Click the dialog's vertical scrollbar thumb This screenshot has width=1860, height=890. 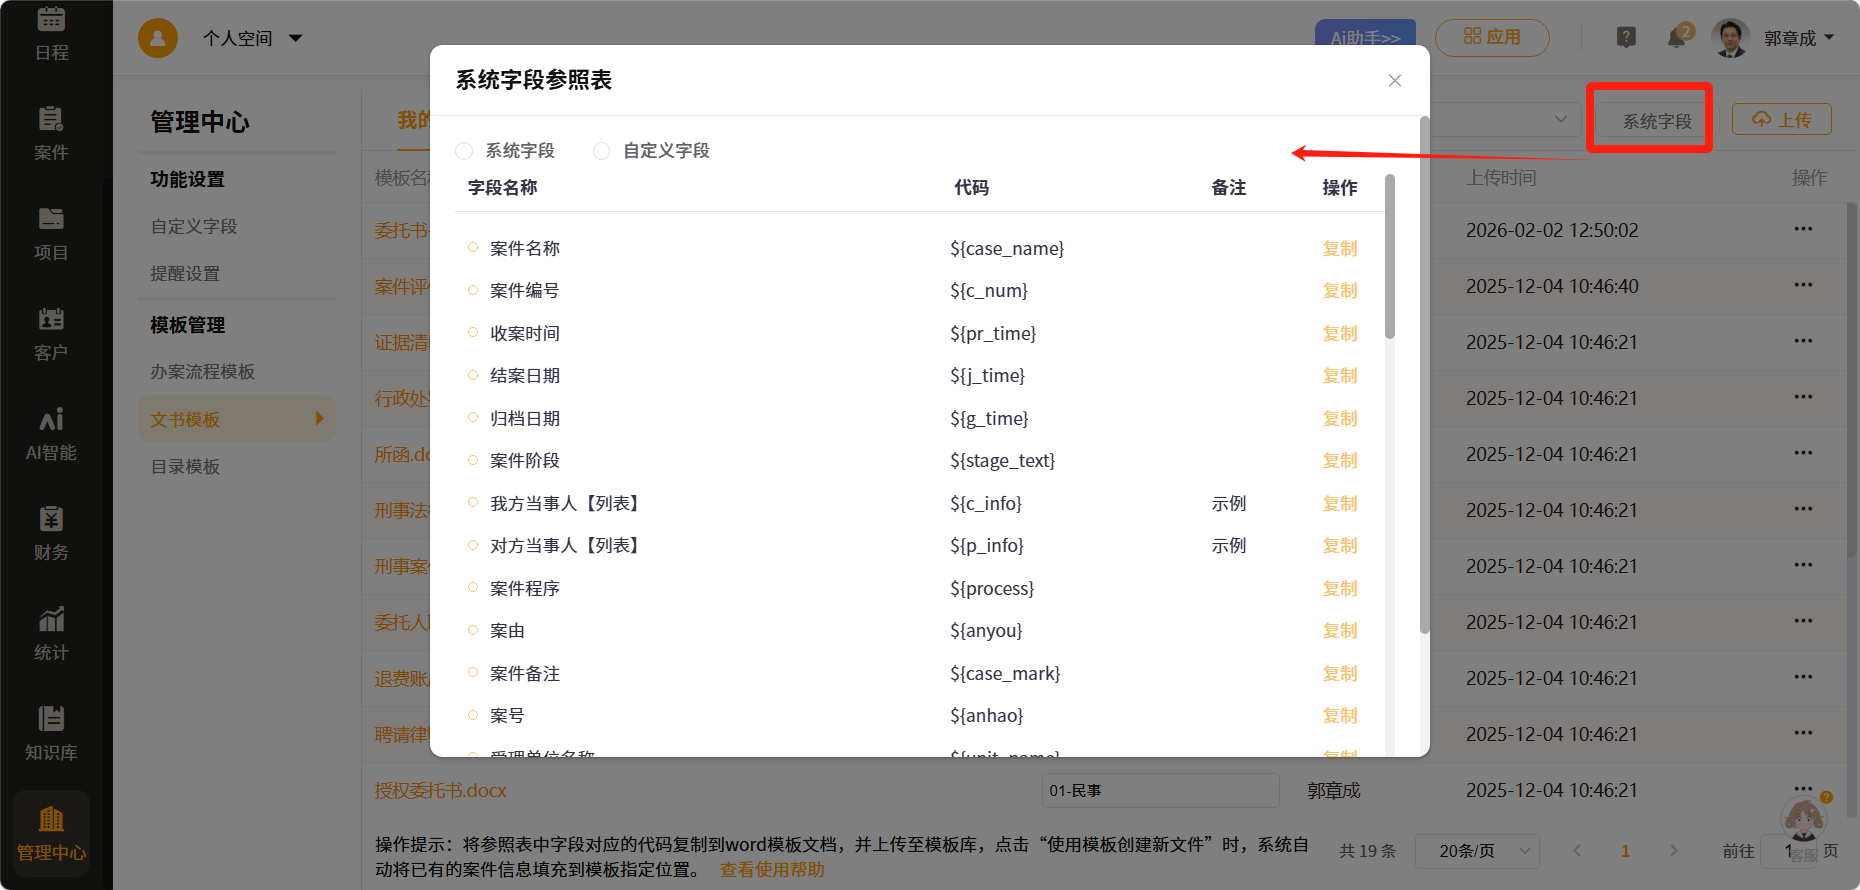click(1389, 260)
